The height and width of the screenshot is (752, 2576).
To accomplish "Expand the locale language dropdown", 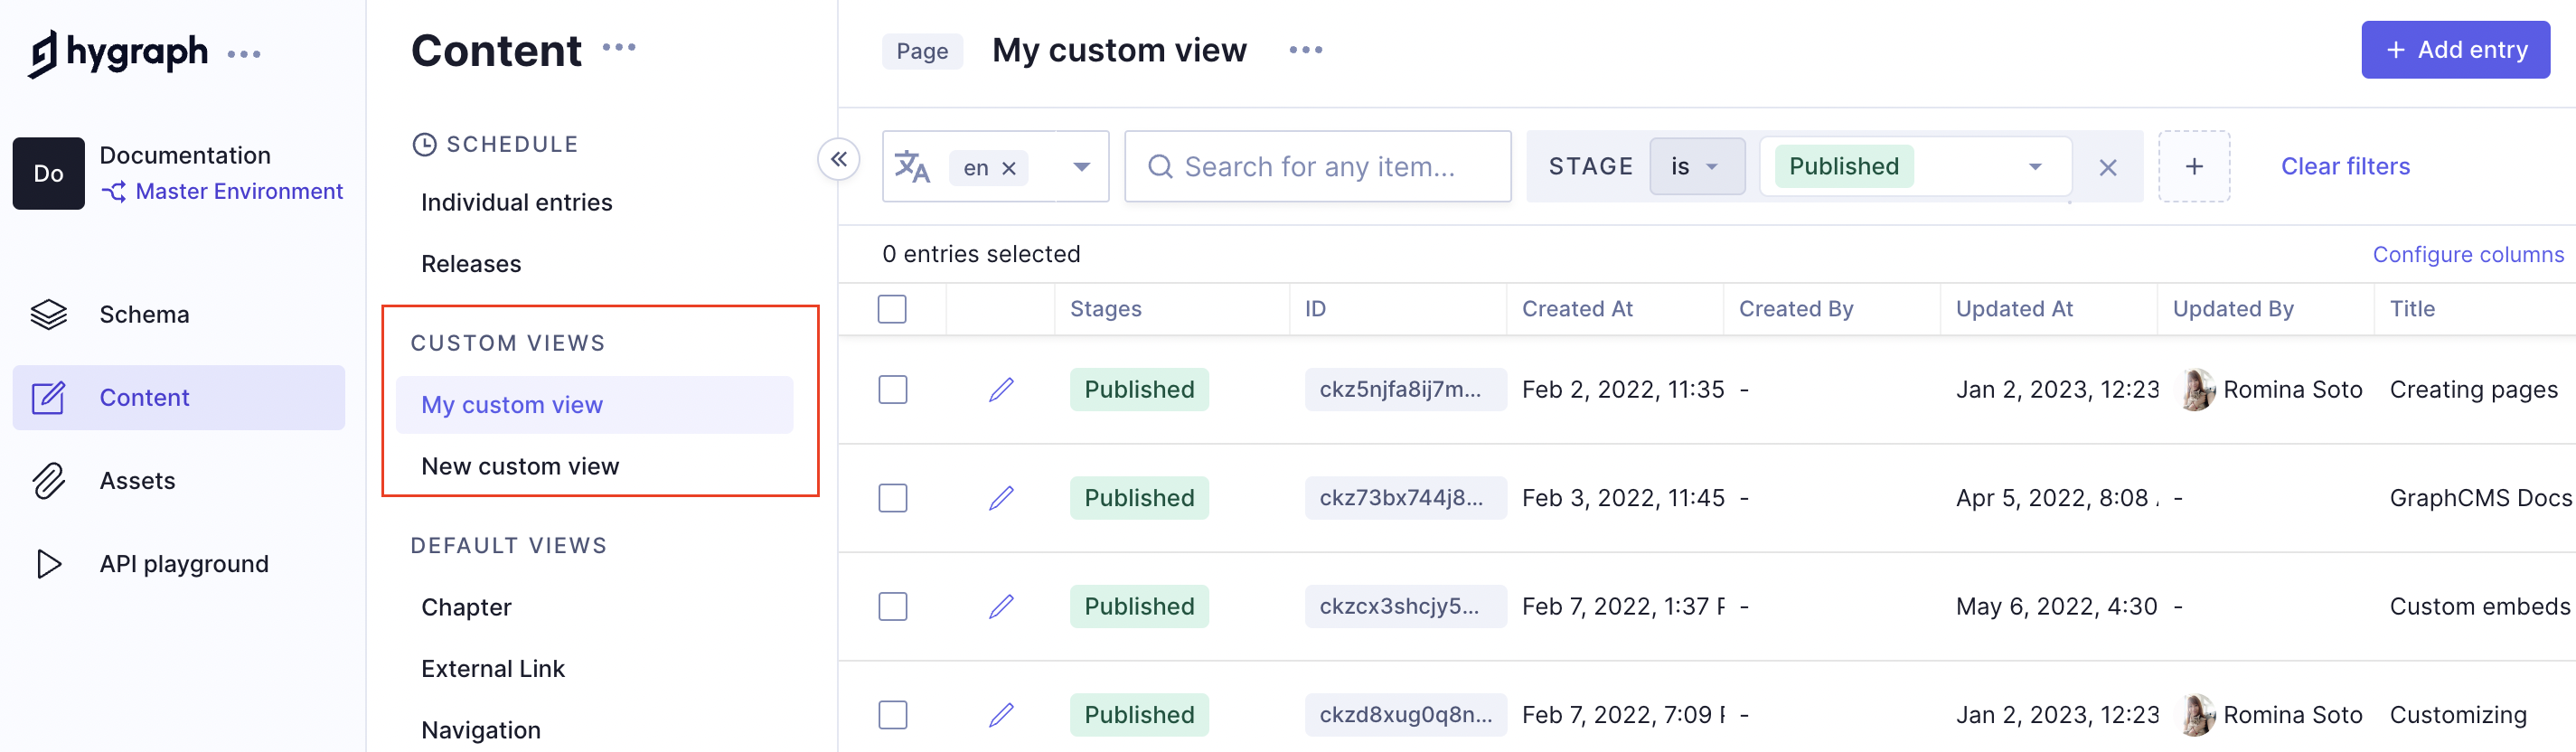I will pyautogui.click(x=1081, y=167).
